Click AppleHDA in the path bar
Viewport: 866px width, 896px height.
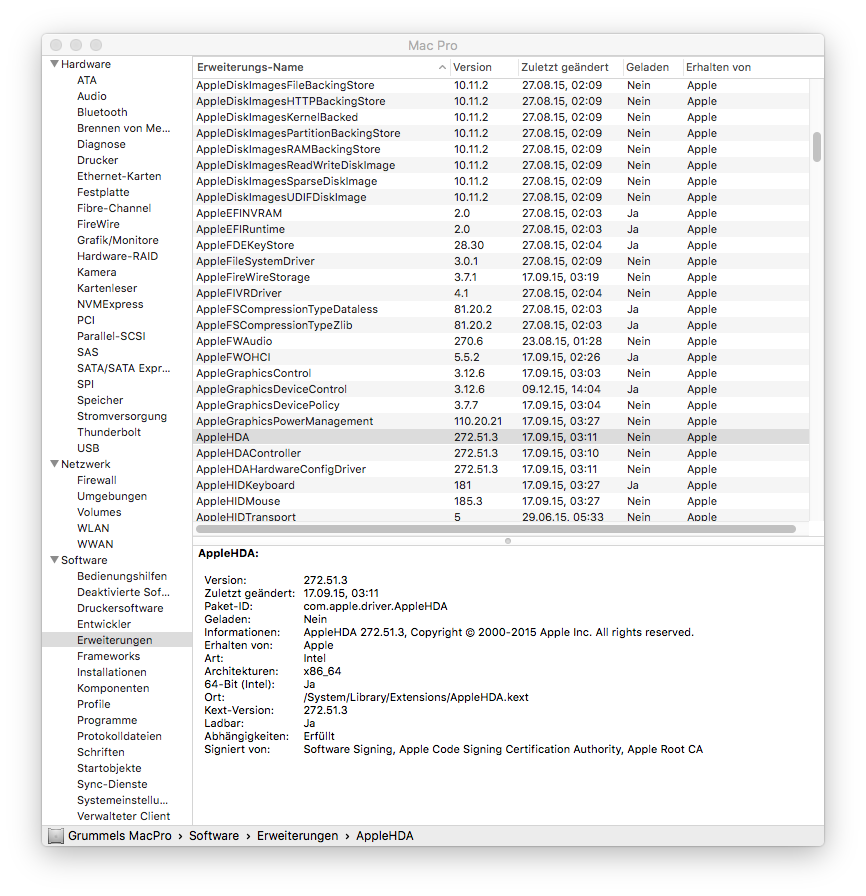pyautogui.click(x=384, y=836)
